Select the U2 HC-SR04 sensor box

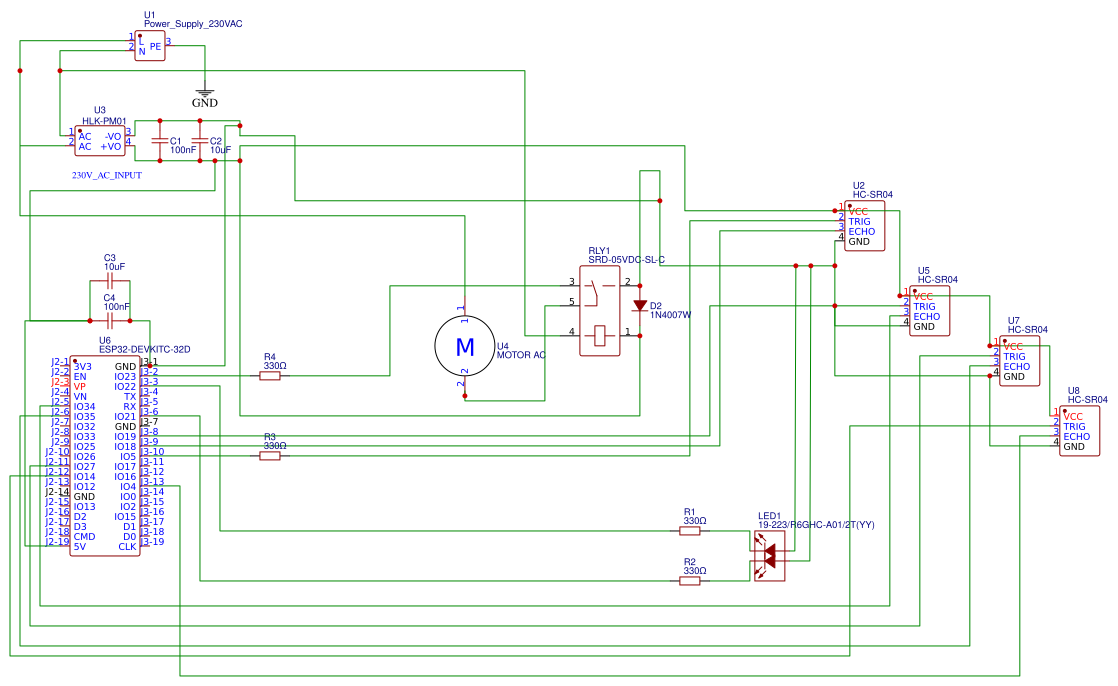864,226
